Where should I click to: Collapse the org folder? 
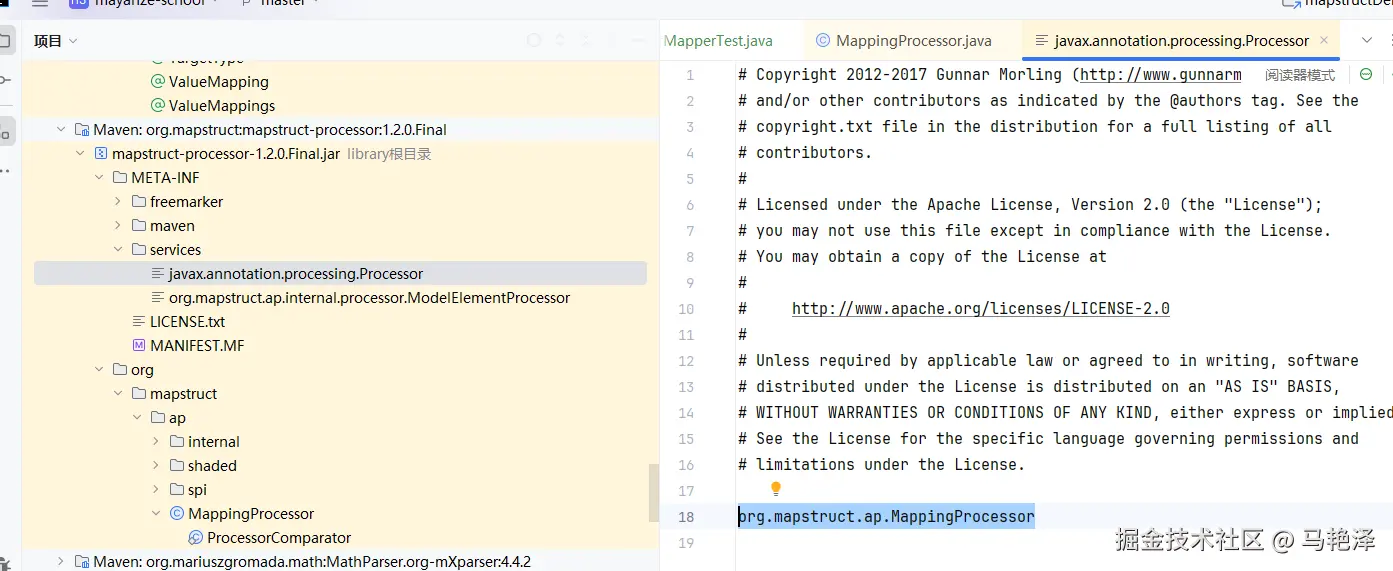click(99, 370)
